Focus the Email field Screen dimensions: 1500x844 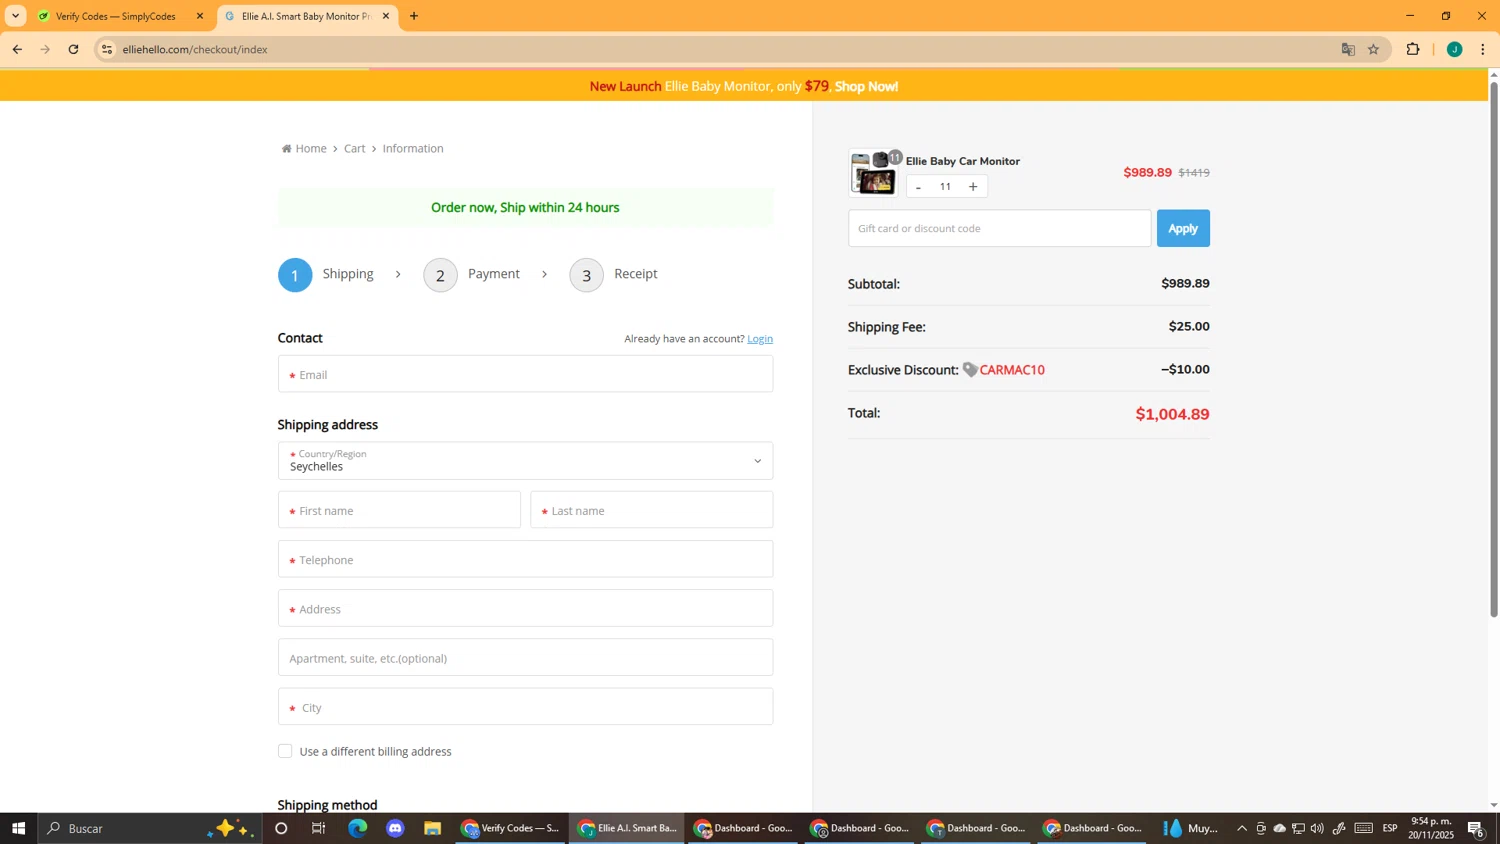(x=525, y=374)
